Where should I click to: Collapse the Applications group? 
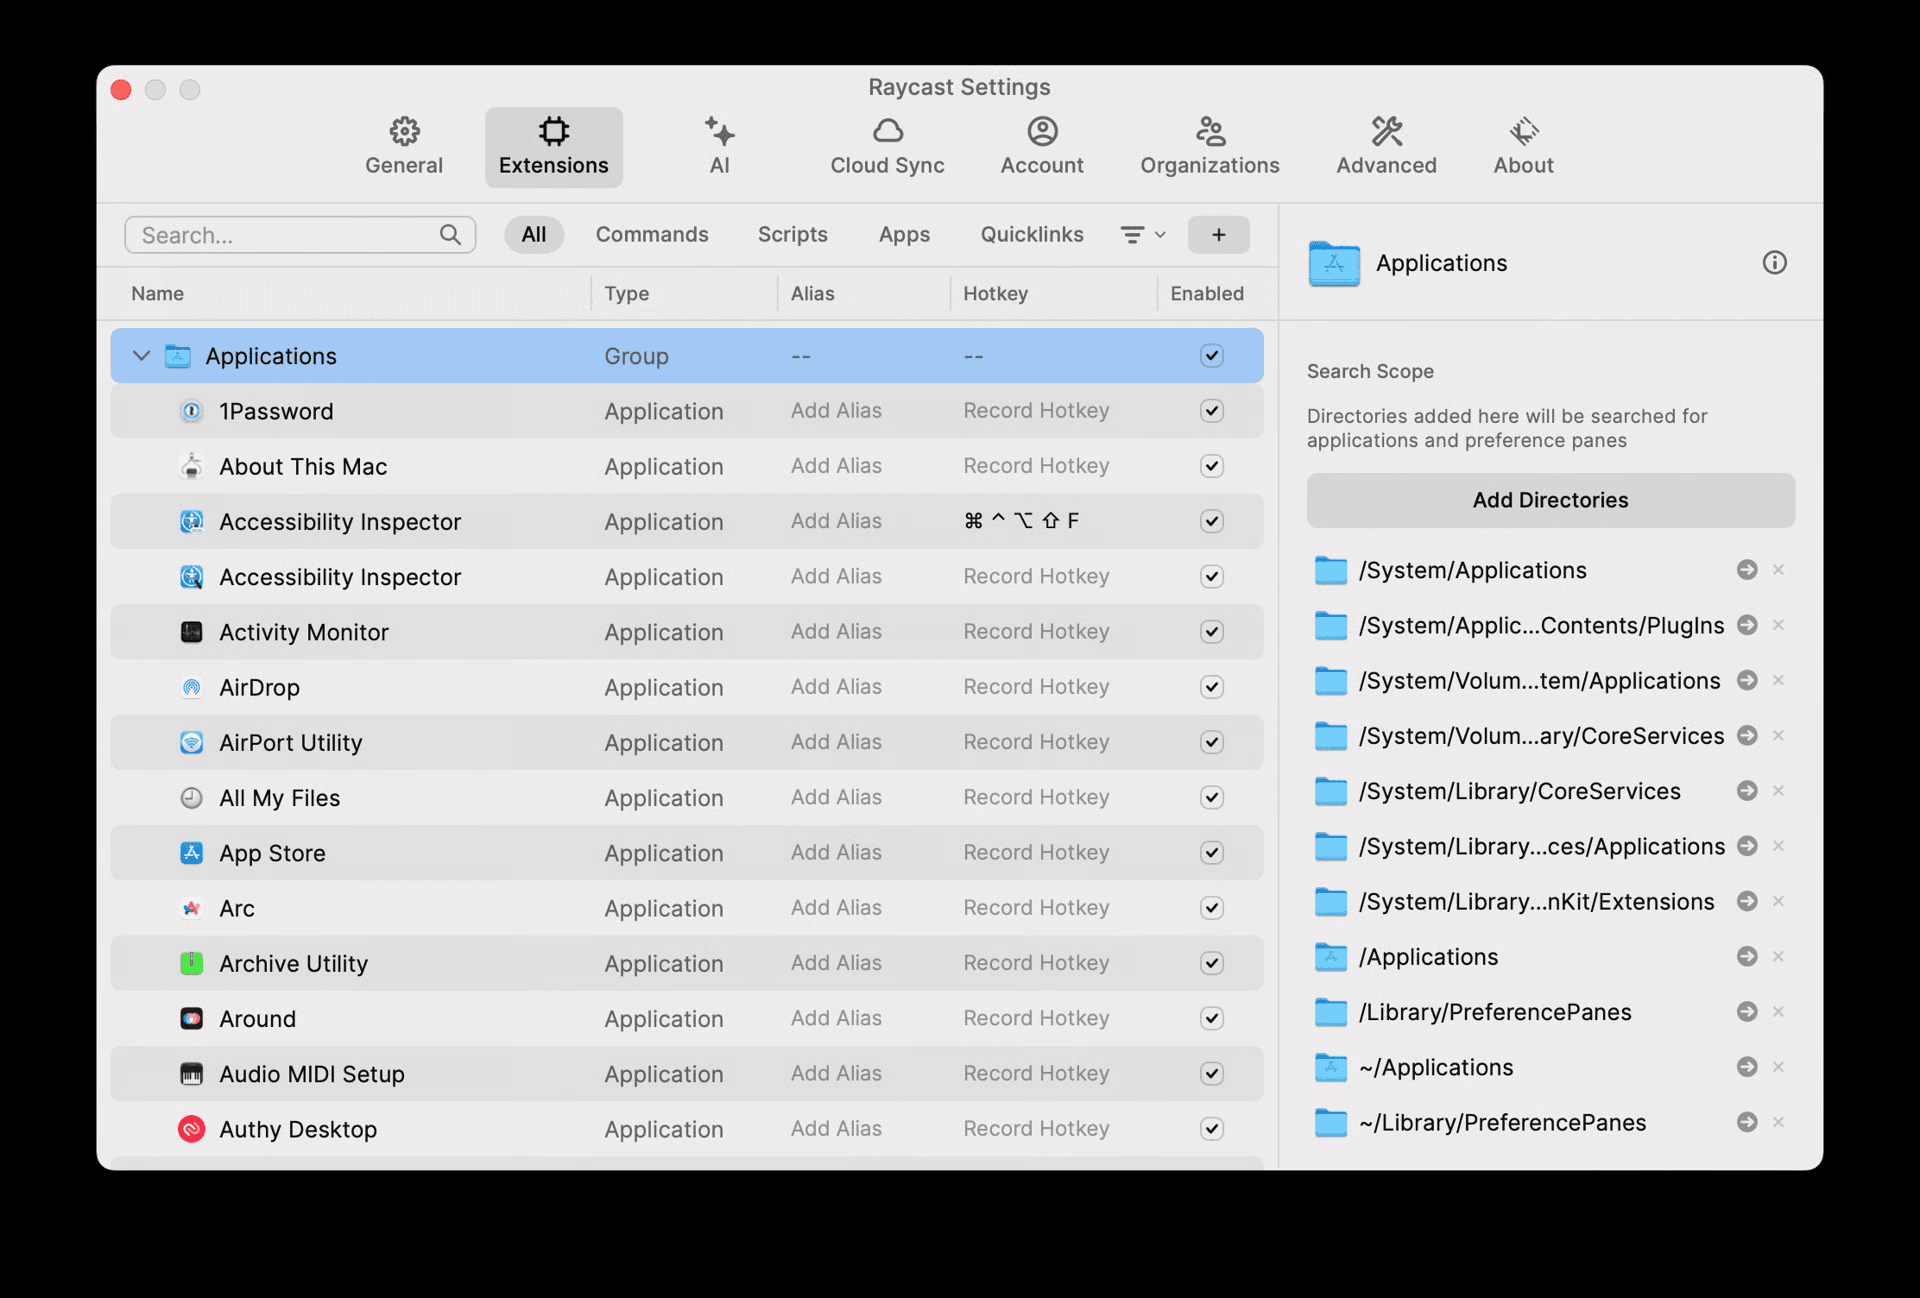141,355
